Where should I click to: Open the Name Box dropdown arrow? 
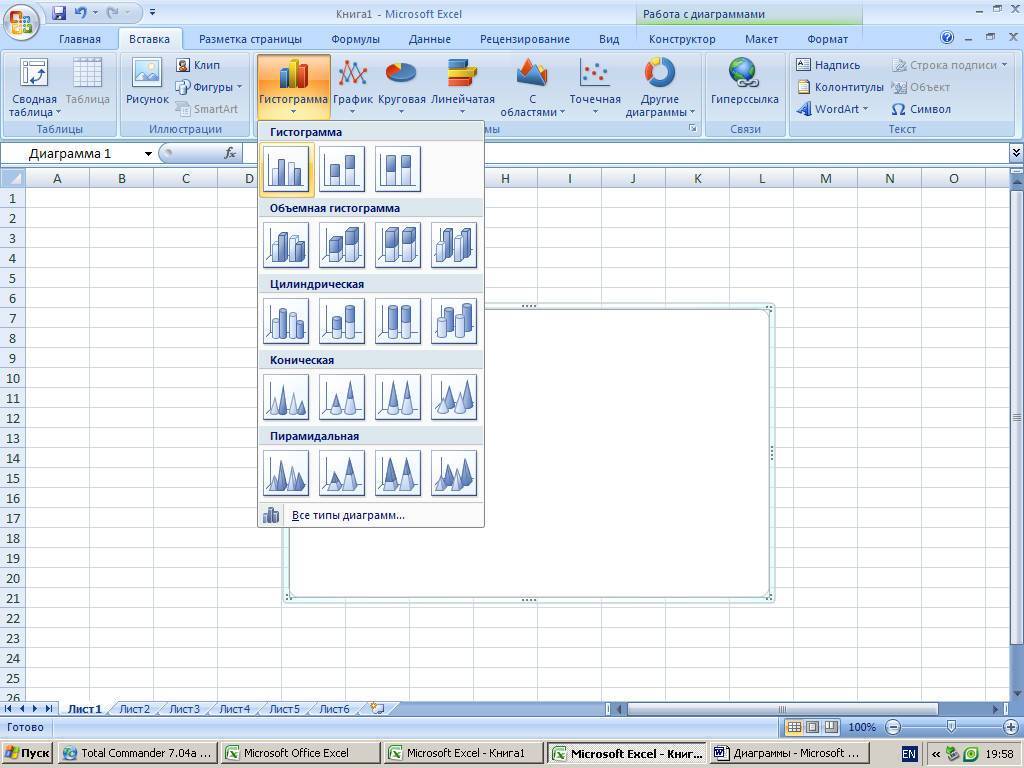pyautogui.click(x=148, y=153)
